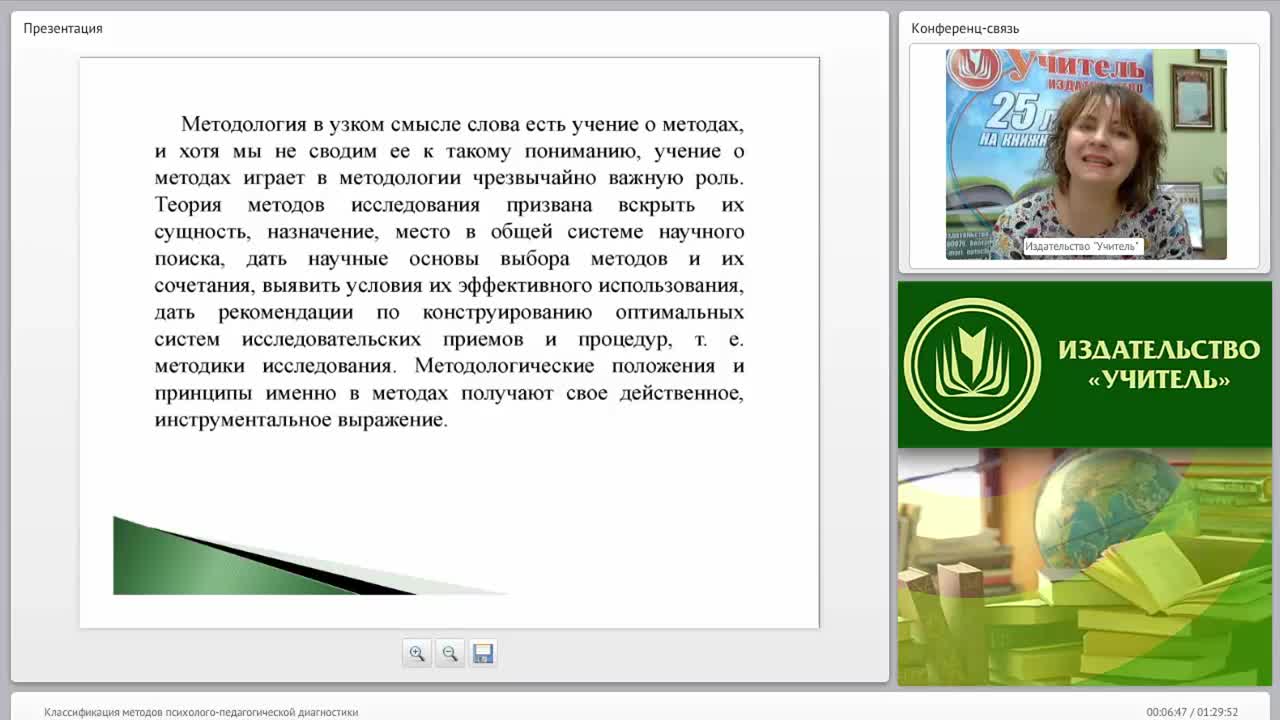Open the webcam video of the presenter
This screenshot has width=1280, height=720.
pyautogui.click(x=1086, y=154)
